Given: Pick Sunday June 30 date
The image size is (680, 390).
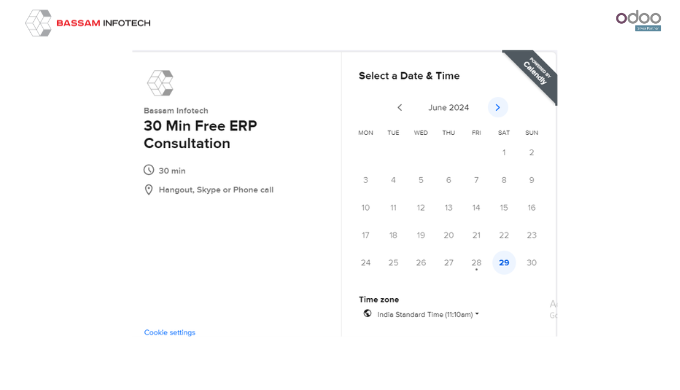Looking at the screenshot, I should 531,262.
